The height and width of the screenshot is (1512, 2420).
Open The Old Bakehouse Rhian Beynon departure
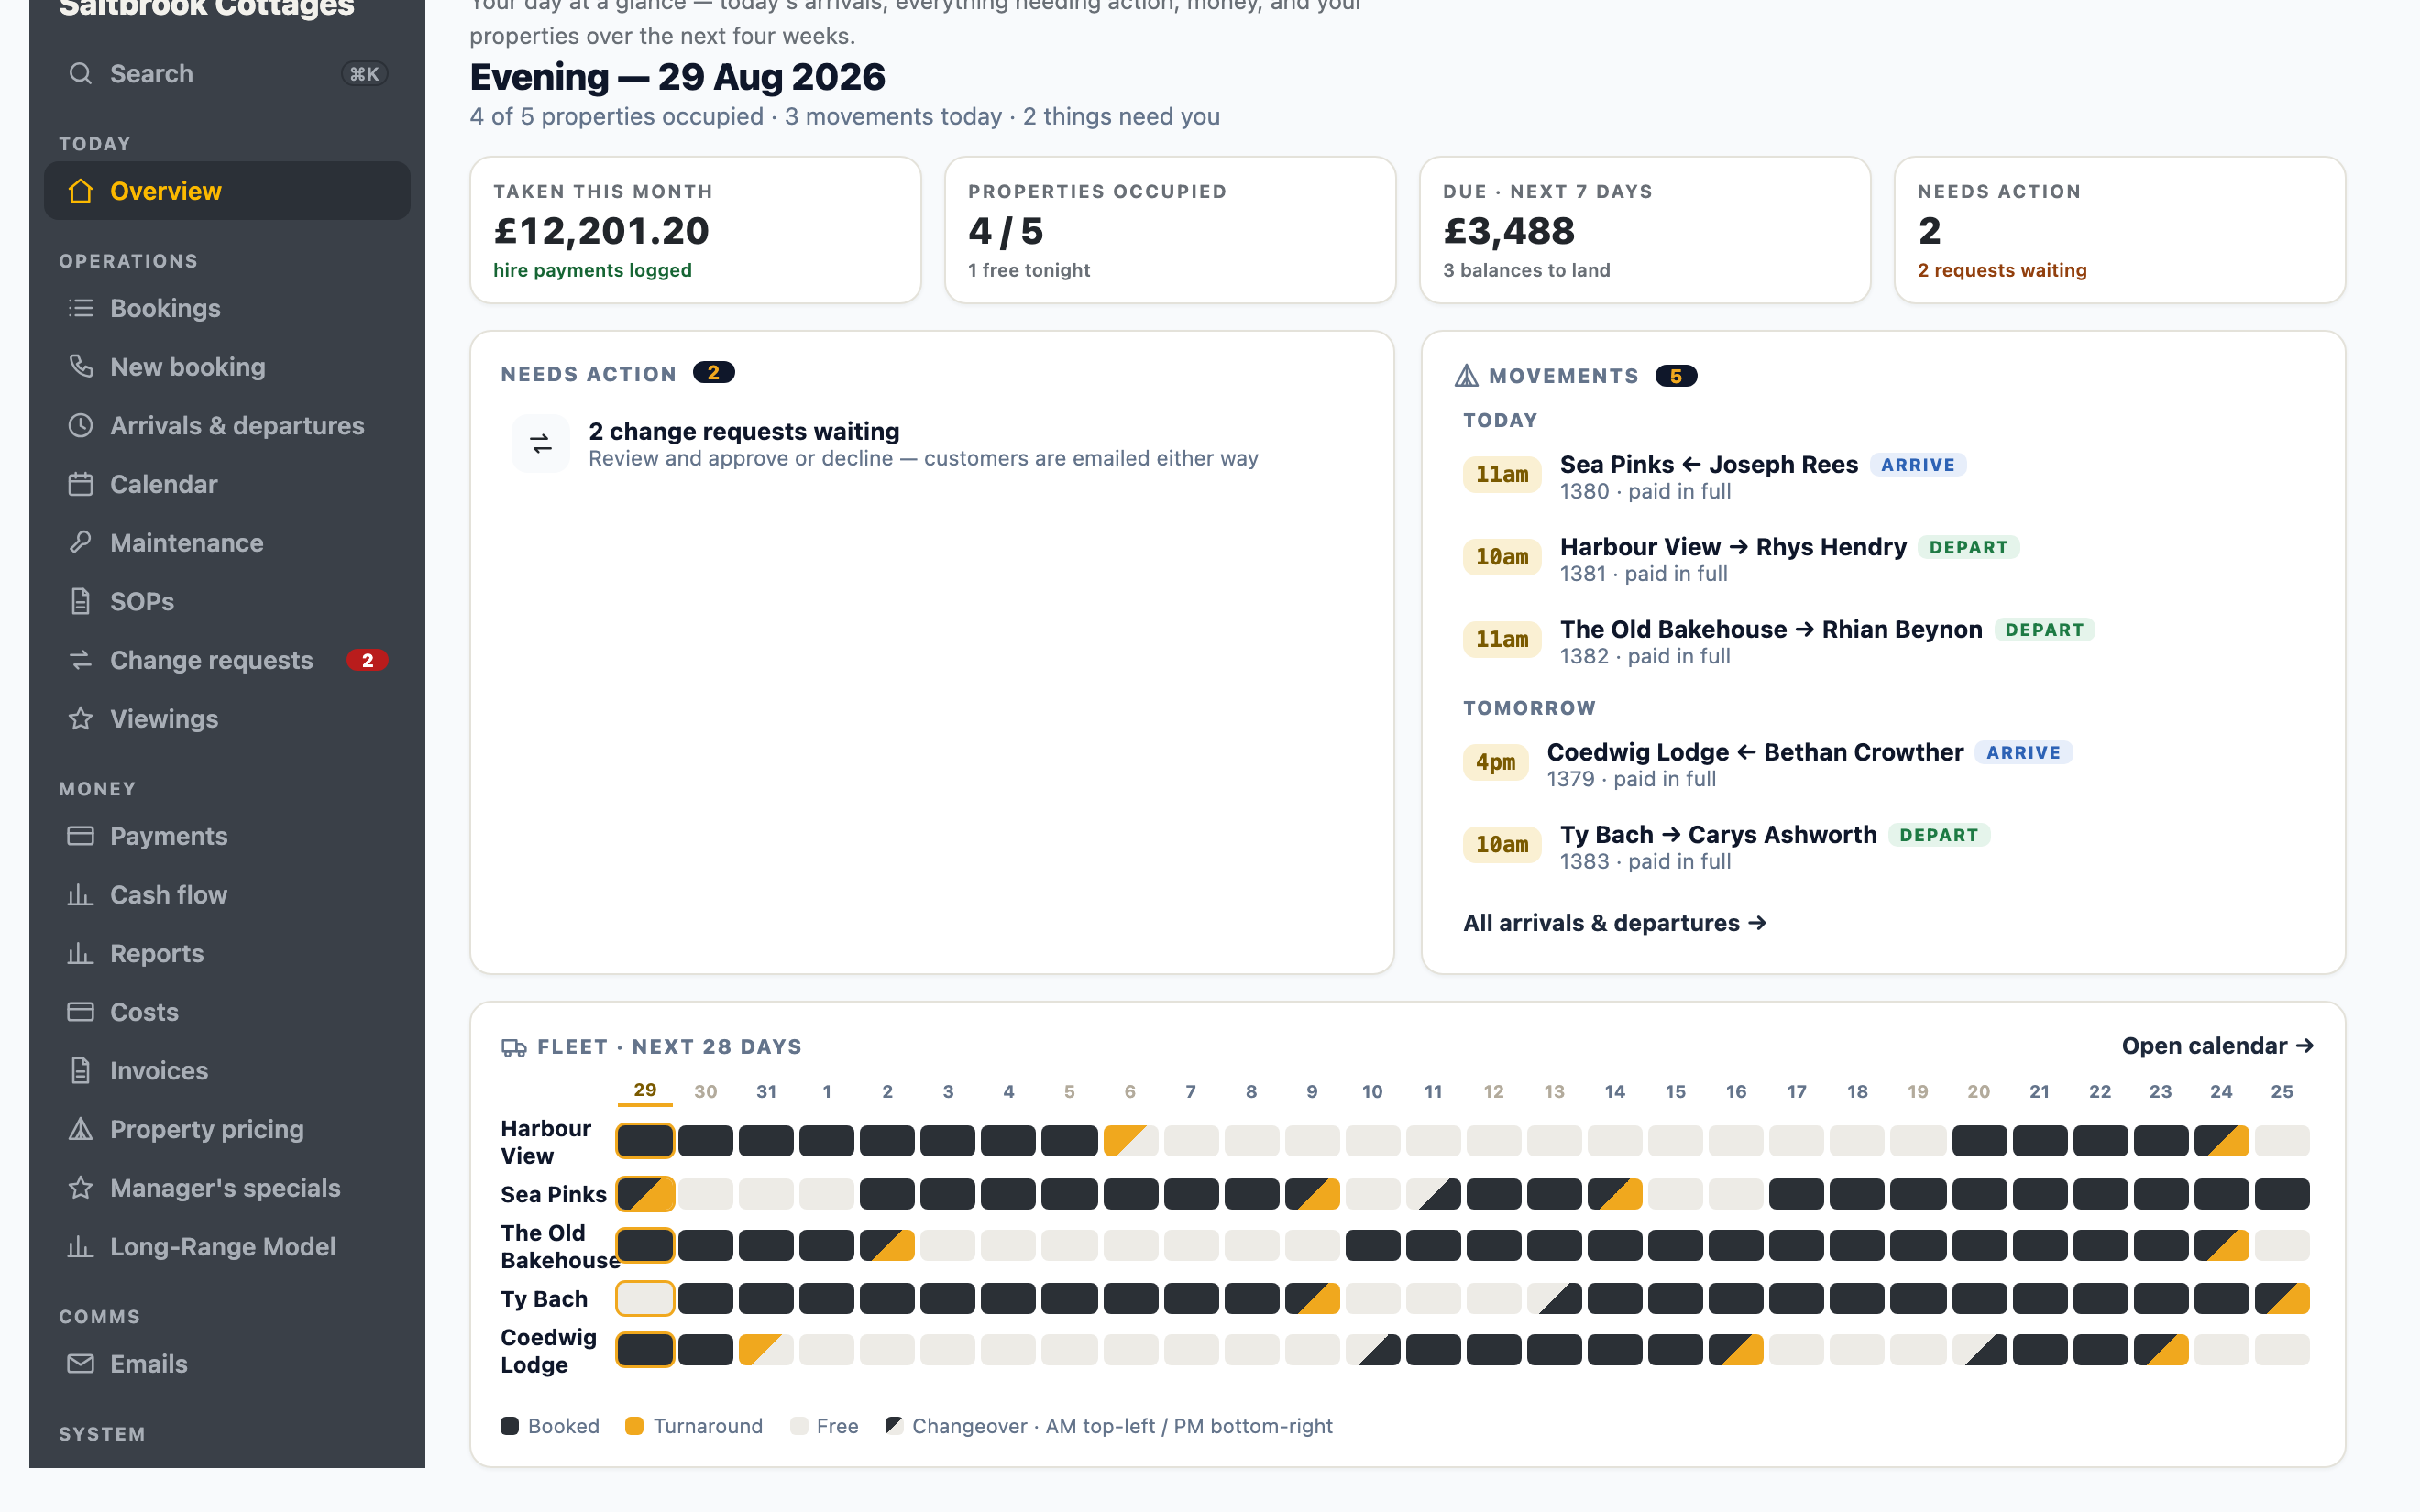1883,642
